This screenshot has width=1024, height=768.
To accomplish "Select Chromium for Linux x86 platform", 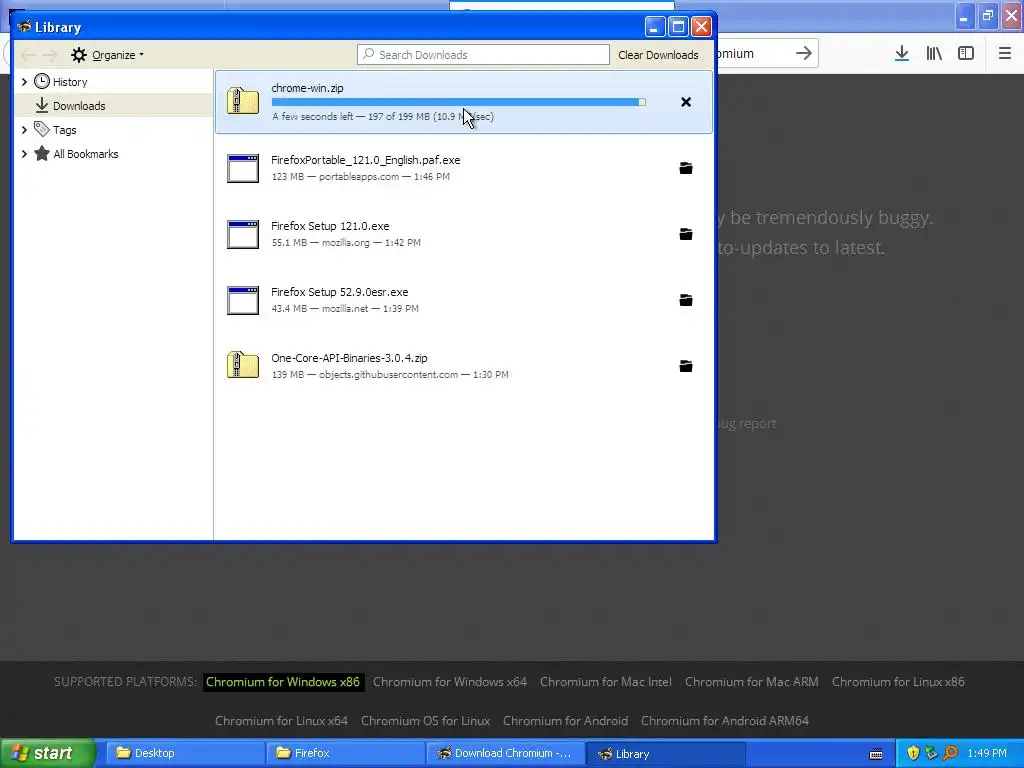I will click(898, 682).
